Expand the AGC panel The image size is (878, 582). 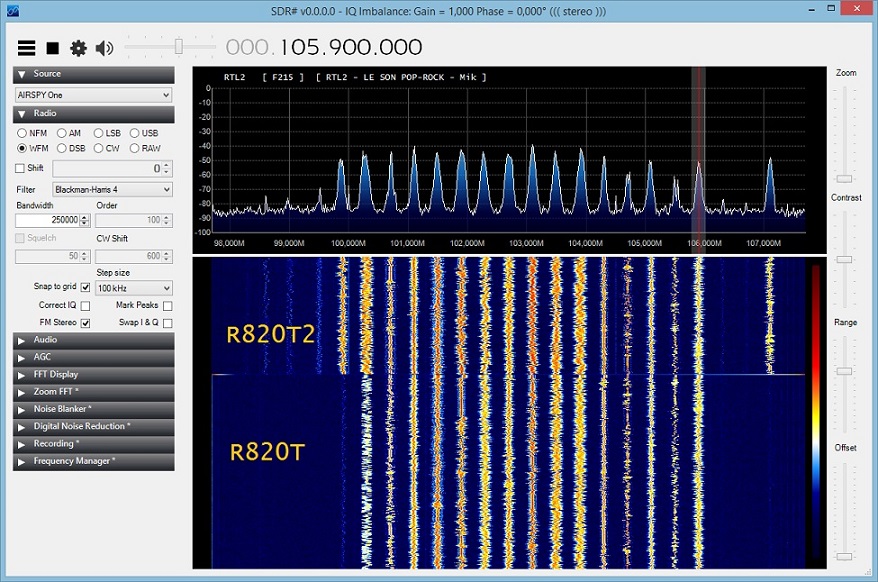click(94, 357)
